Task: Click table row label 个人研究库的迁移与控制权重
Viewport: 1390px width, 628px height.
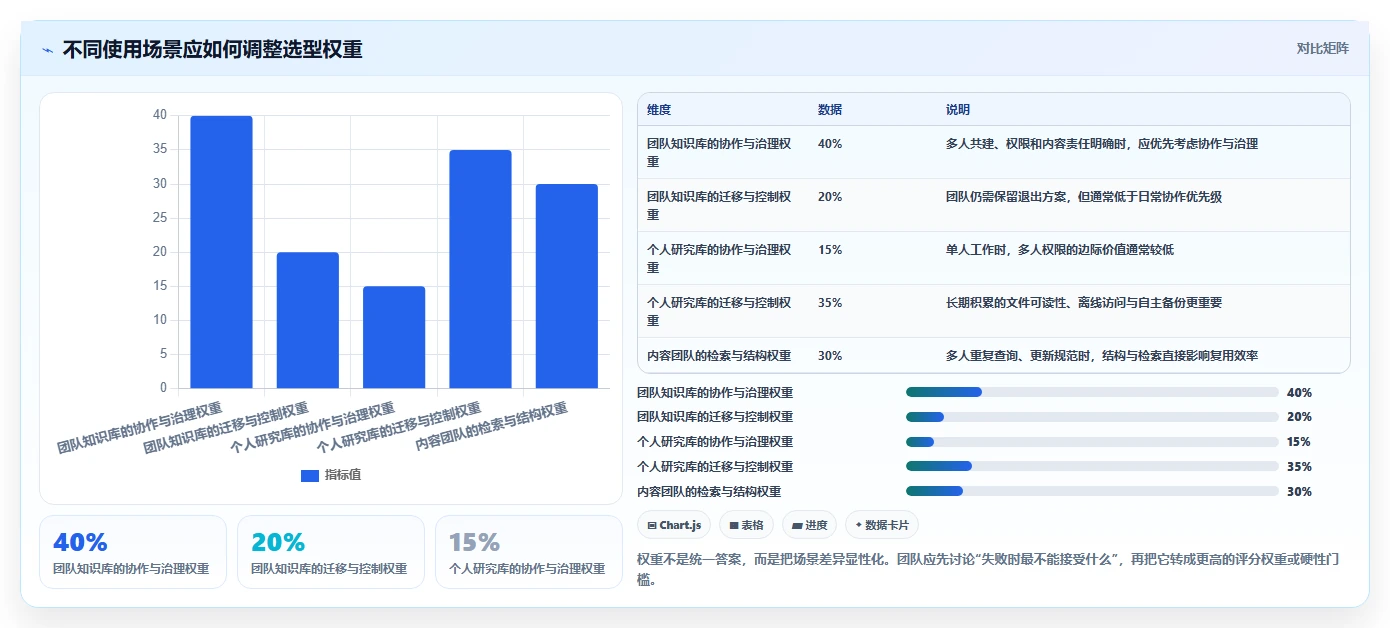Action: click(719, 312)
